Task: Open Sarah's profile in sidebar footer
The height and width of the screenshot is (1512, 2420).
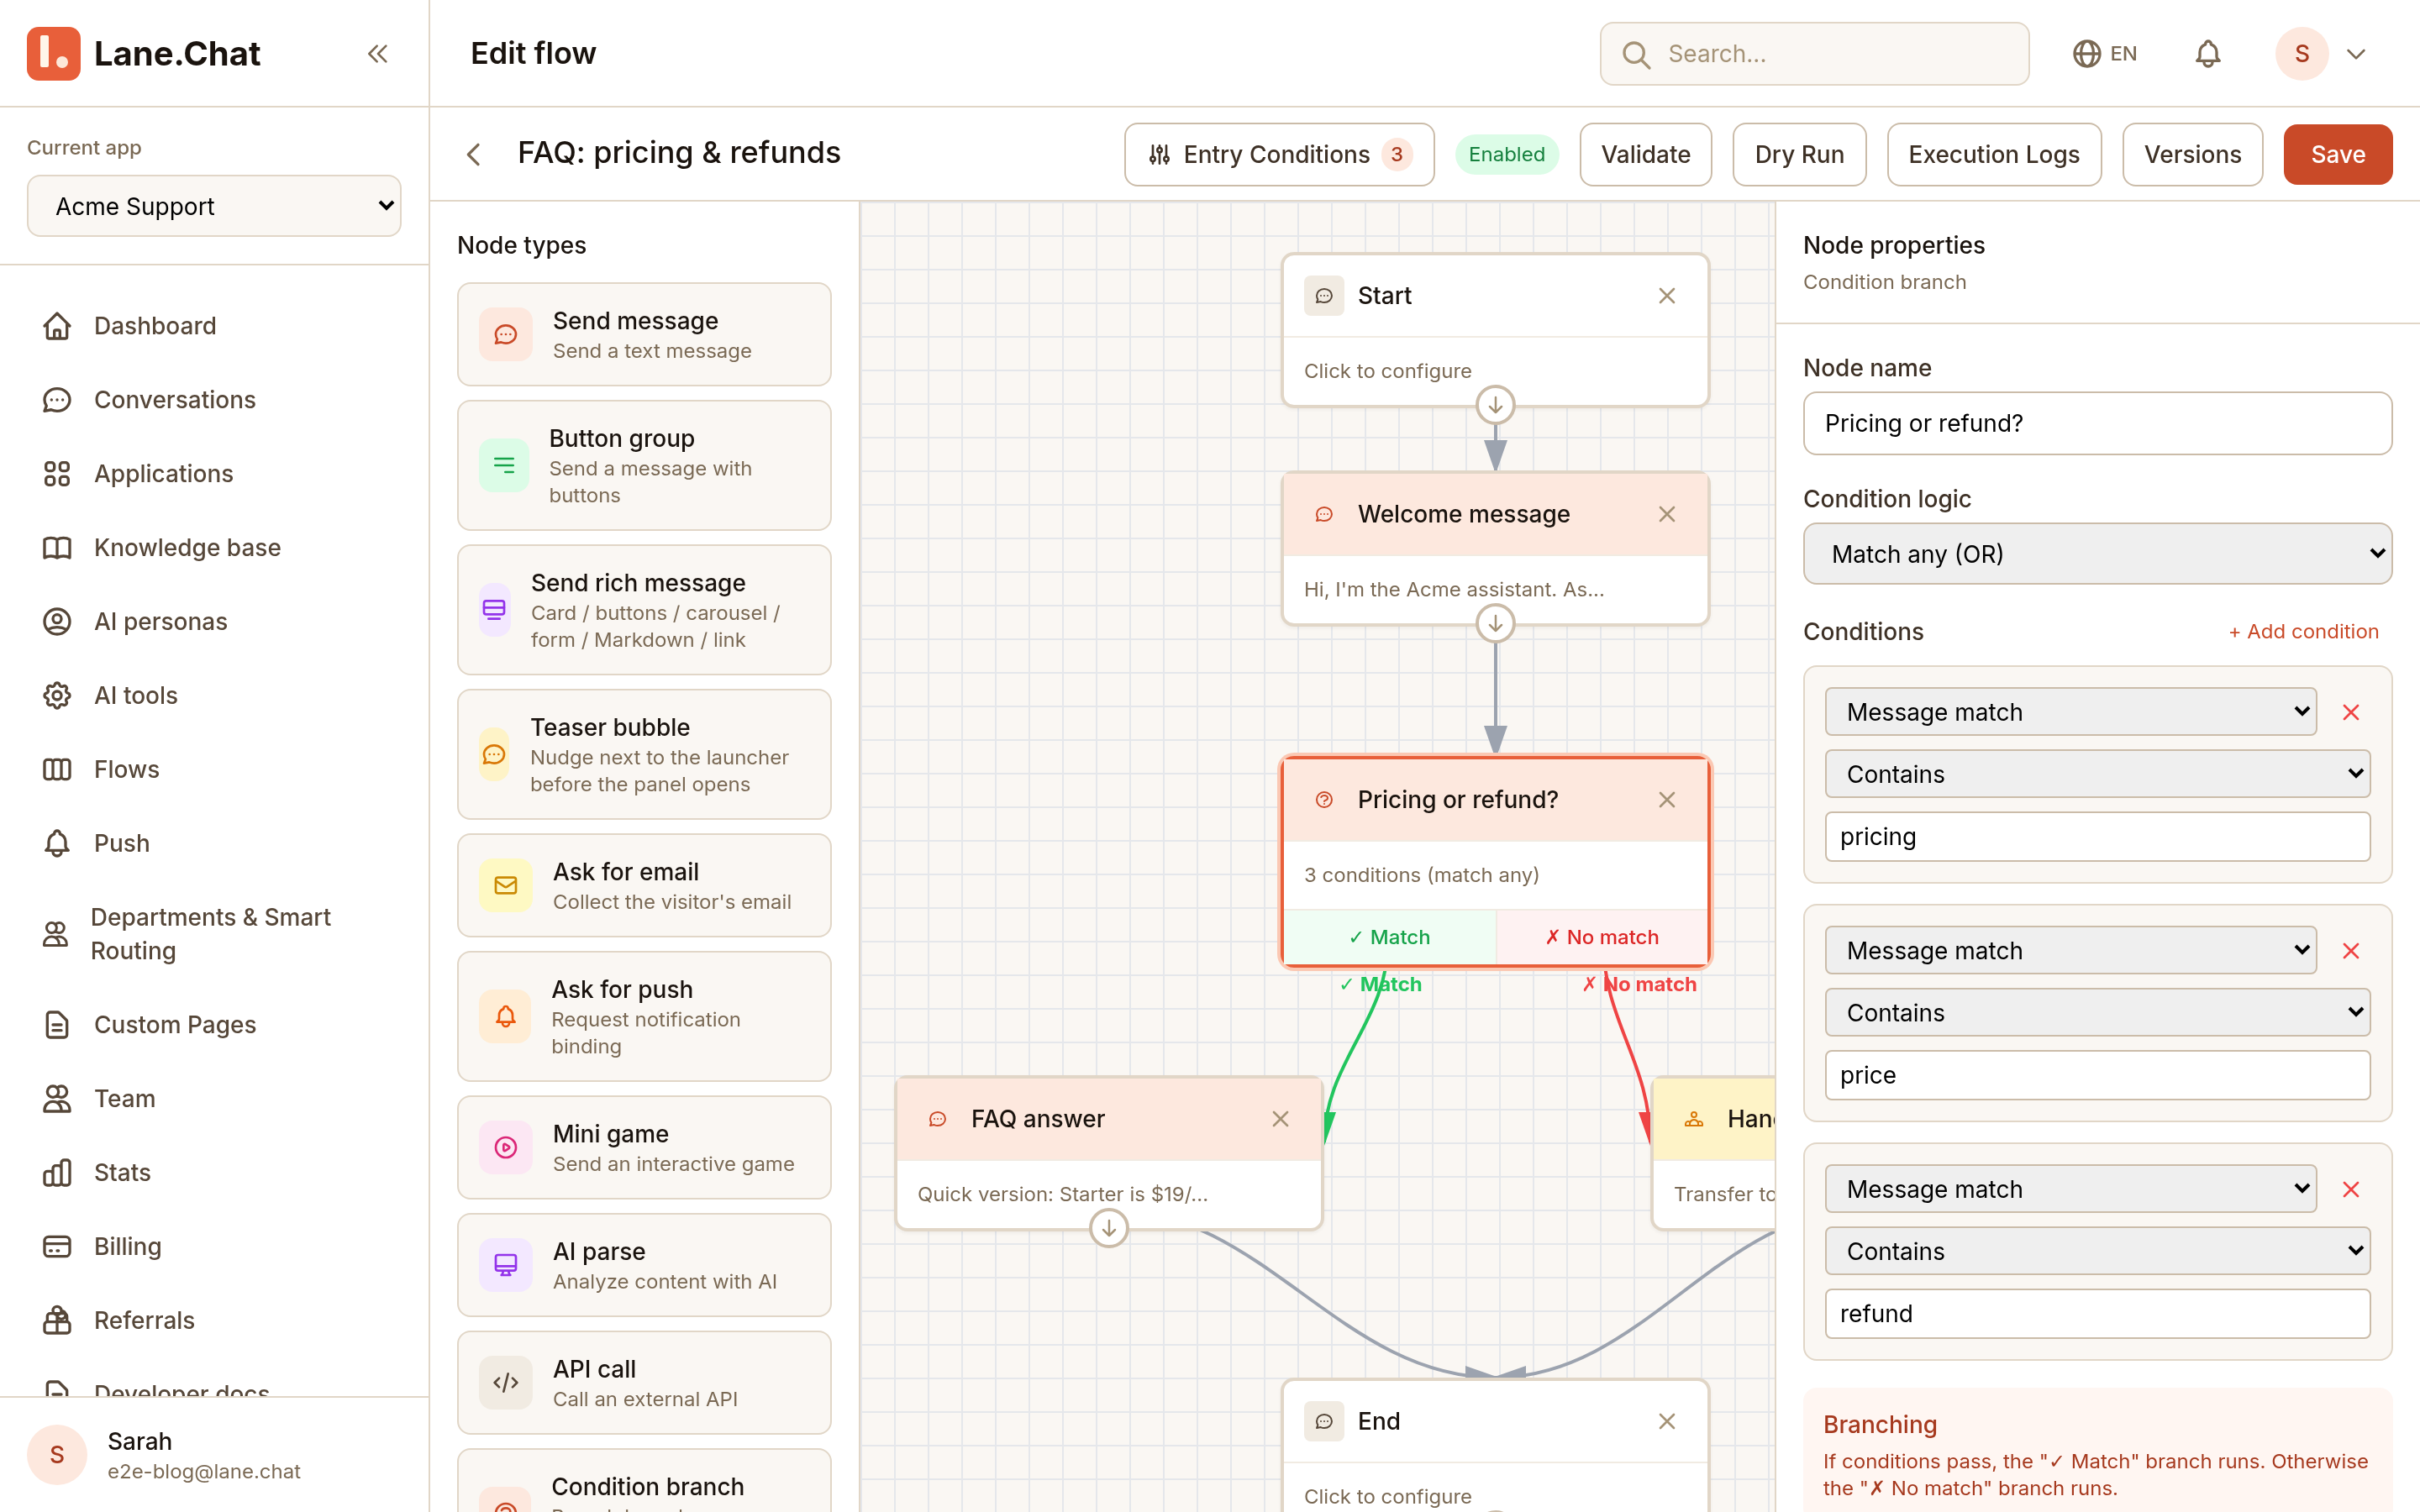Action: click(214, 1456)
